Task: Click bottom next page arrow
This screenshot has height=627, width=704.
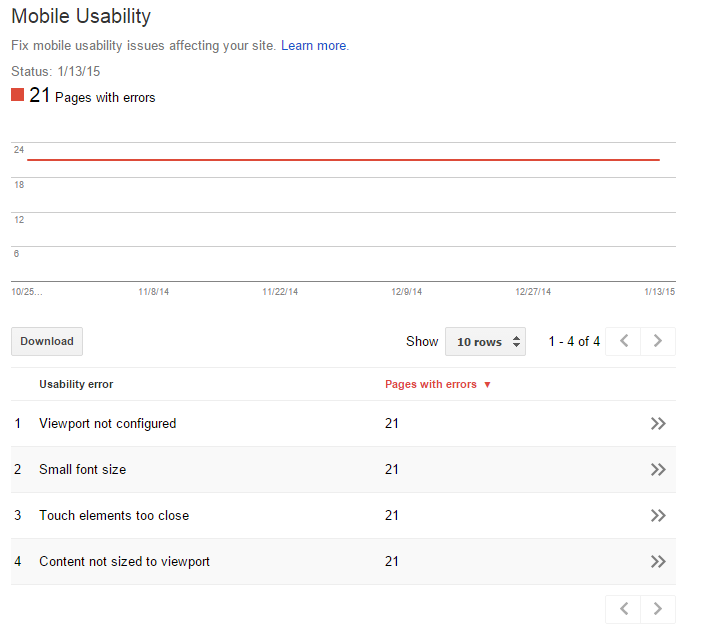Action: pos(658,609)
